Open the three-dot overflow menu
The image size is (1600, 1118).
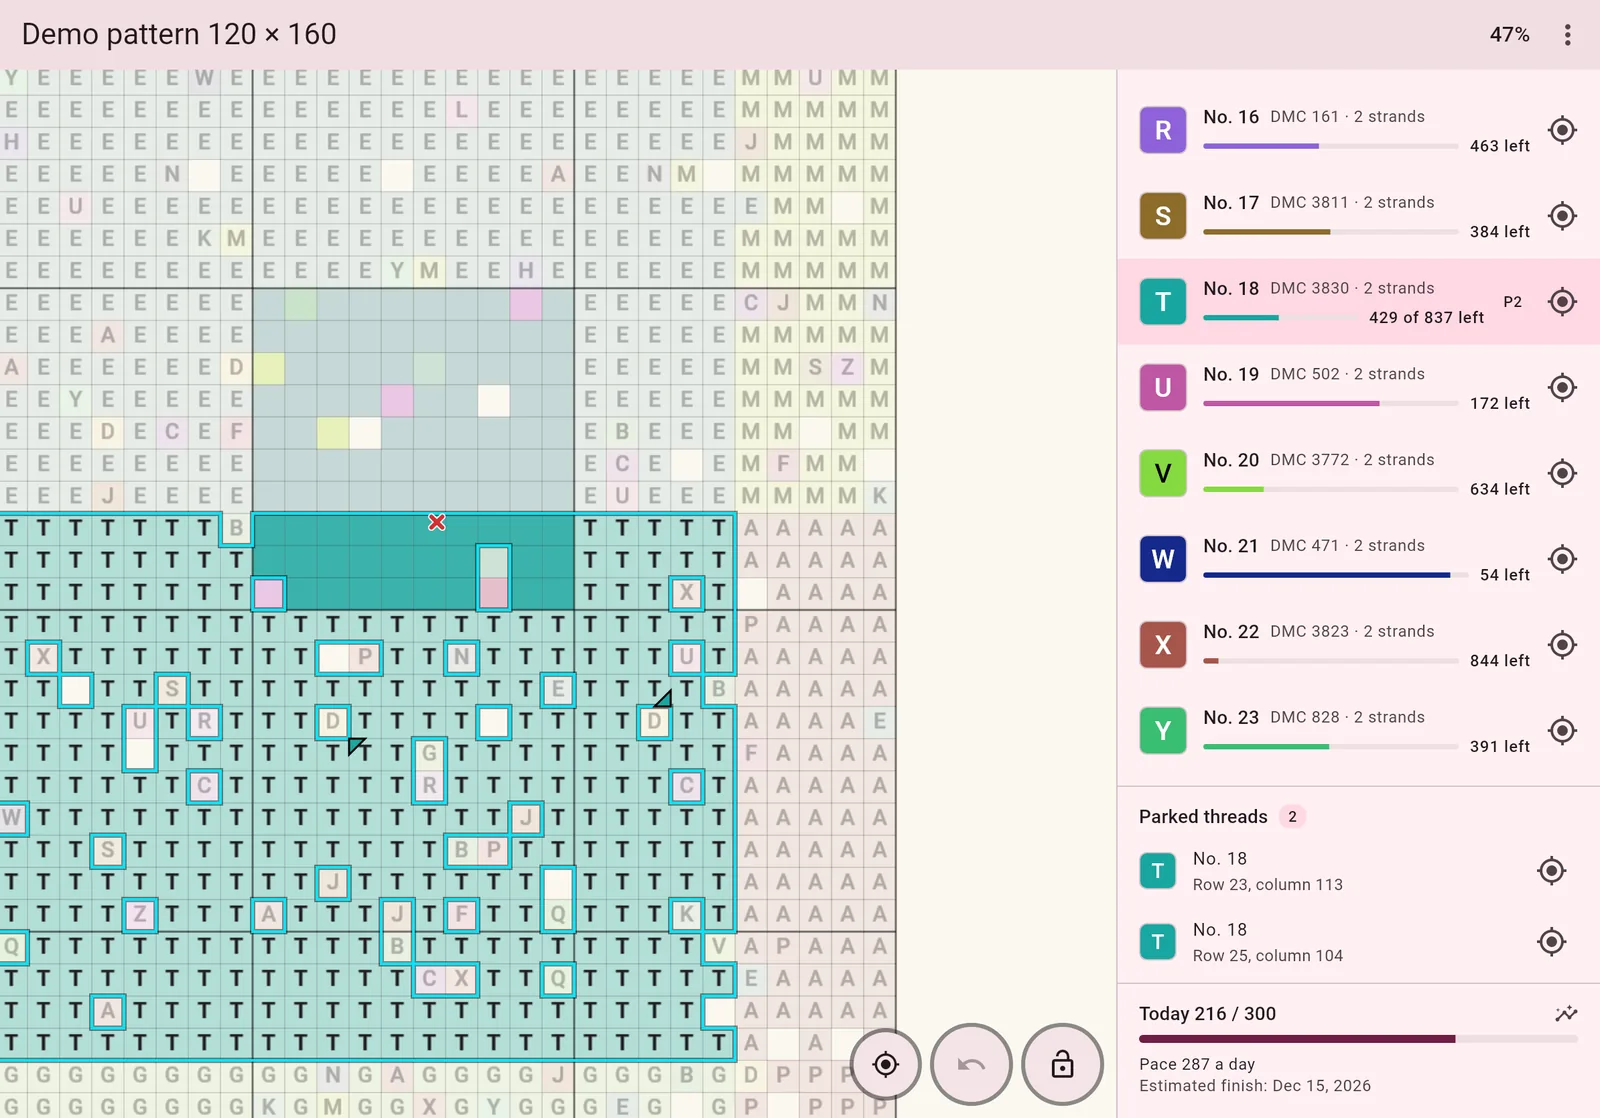pyautogui.click(x=1567, y=35)
